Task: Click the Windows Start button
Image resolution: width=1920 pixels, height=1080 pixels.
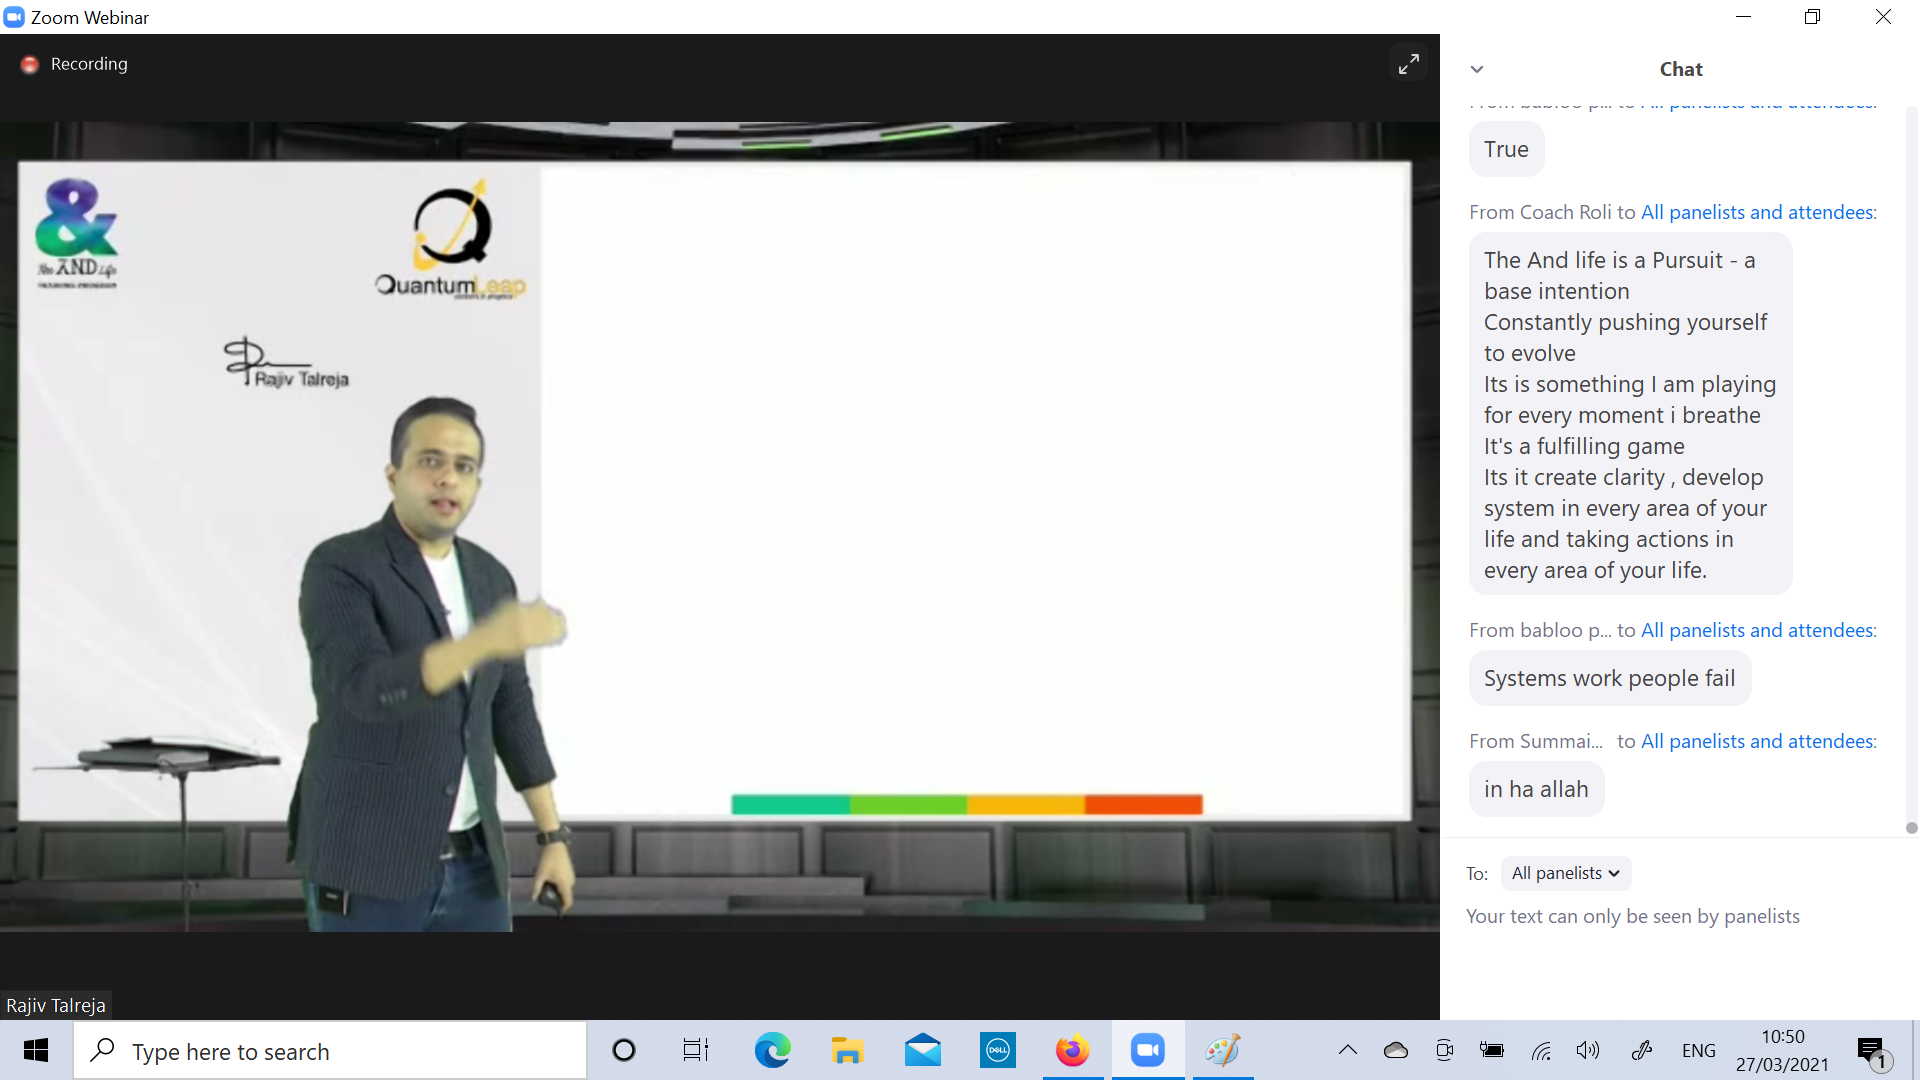Action: point(36,1050)
